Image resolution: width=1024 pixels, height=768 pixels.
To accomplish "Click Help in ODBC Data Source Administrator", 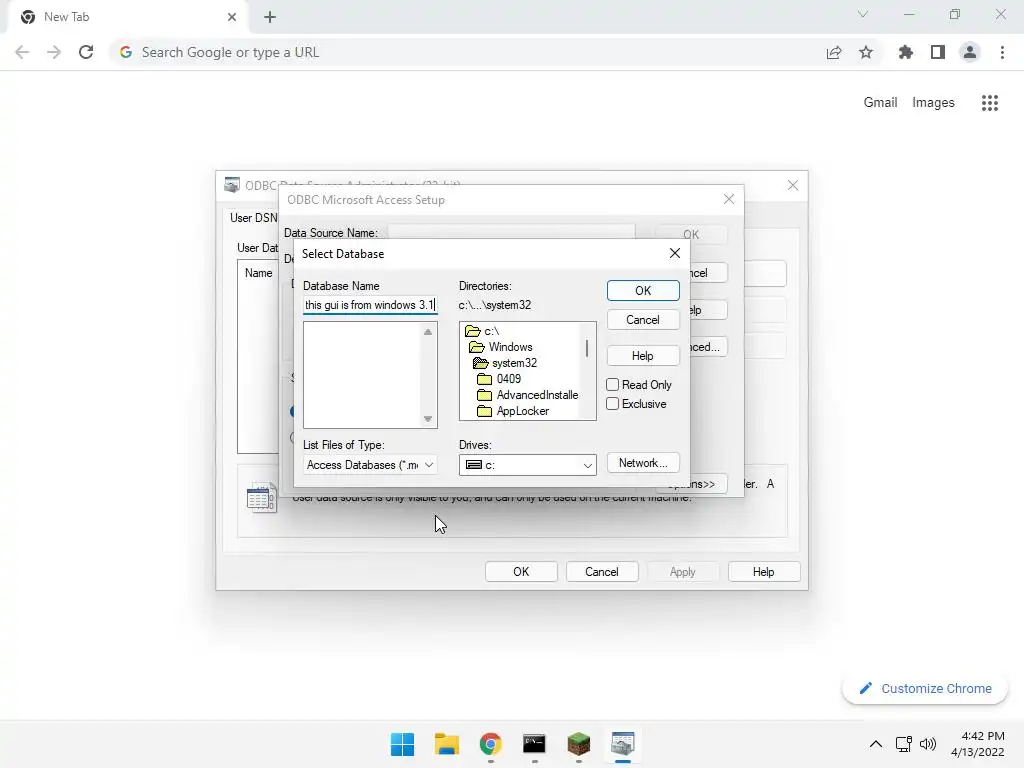I will (764, 572).
